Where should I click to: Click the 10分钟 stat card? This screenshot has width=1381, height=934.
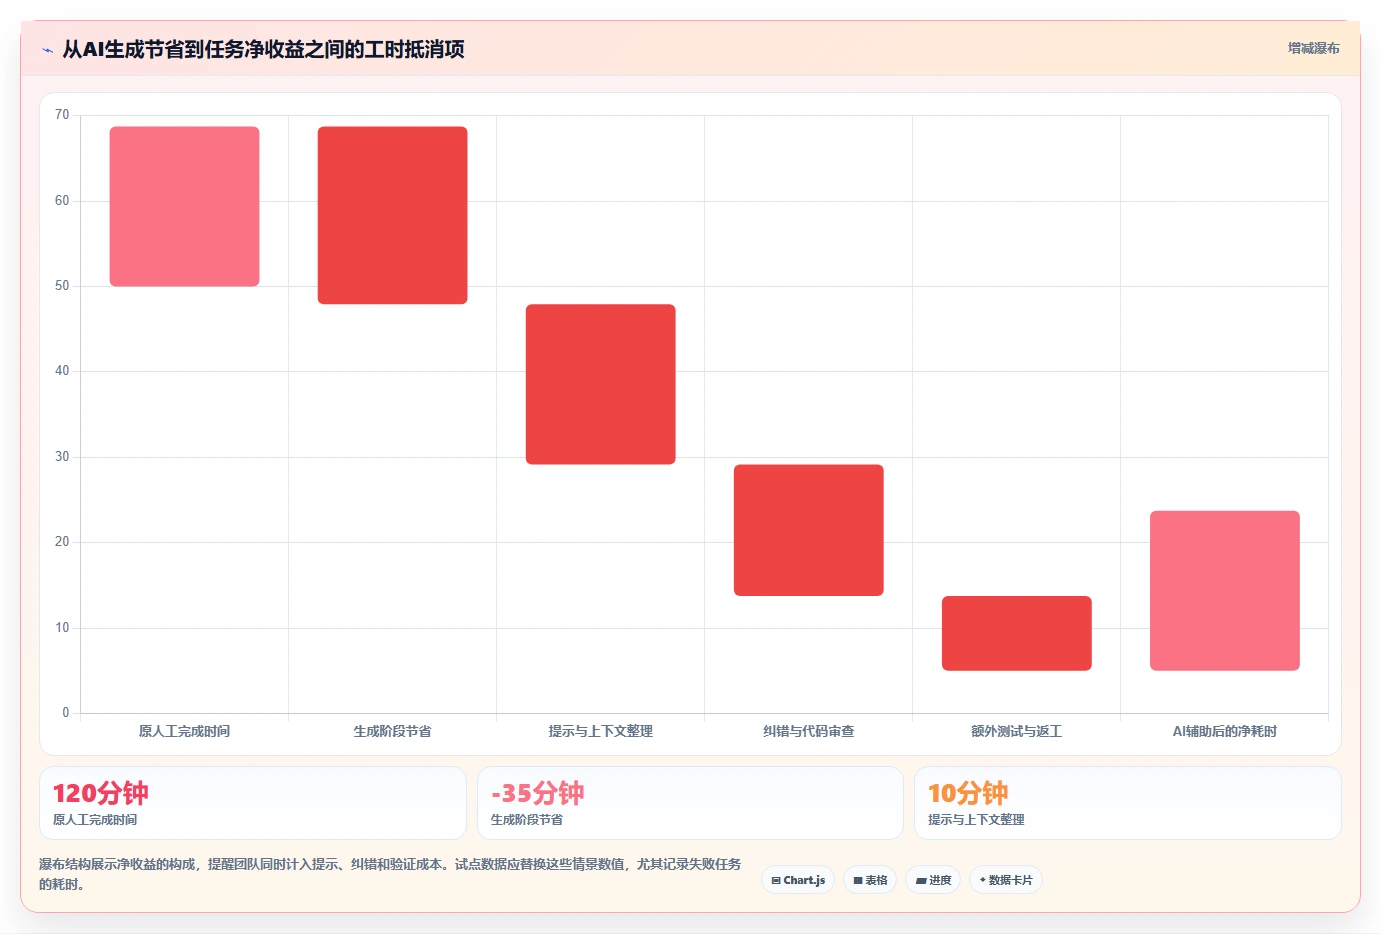click(1127, 803)
